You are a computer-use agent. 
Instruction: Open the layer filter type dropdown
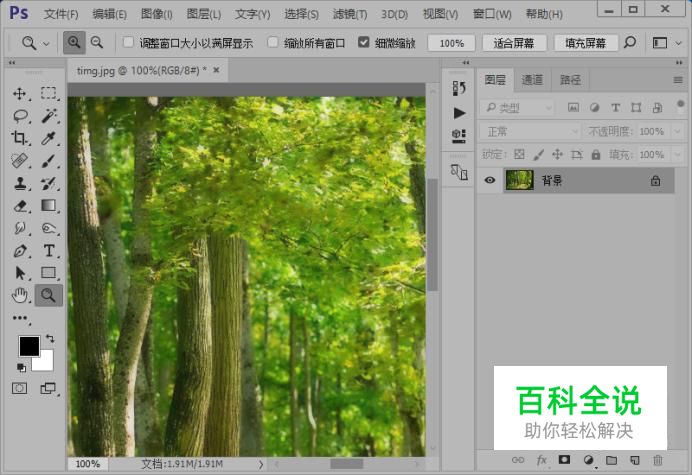point(517,108)
